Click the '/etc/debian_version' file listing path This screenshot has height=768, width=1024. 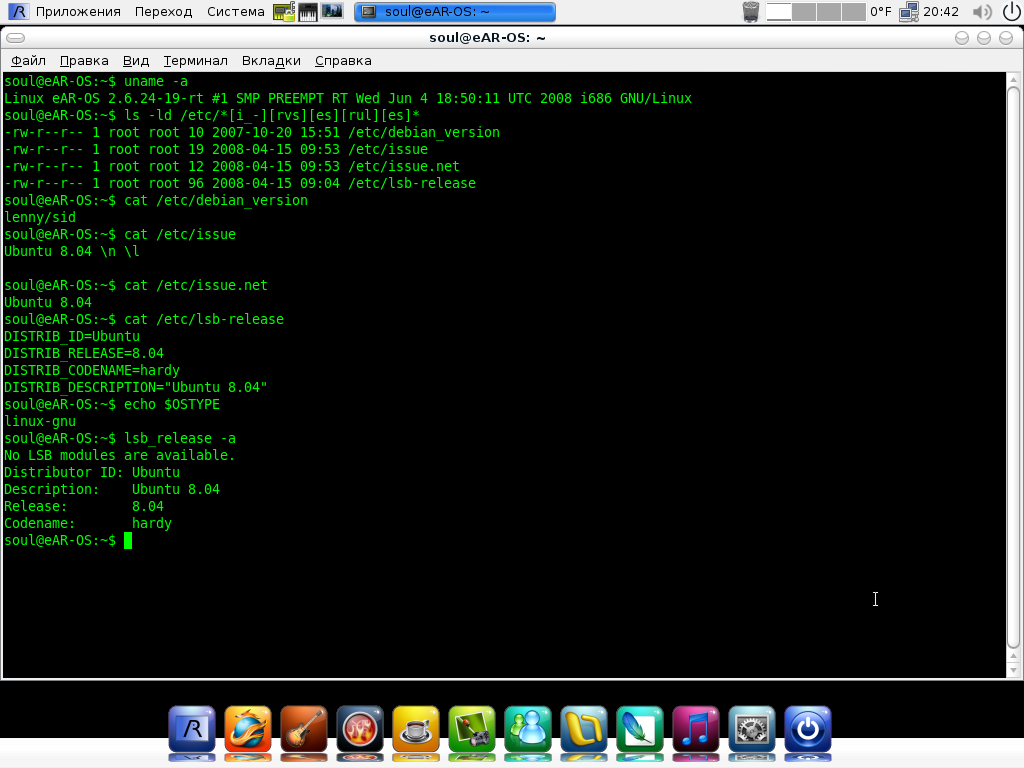pos(424,133)
